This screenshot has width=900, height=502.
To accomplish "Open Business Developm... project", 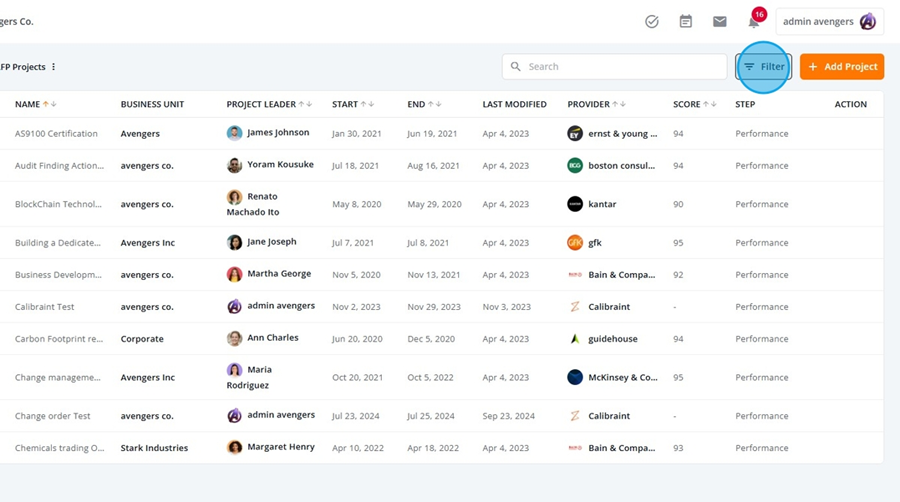I will click(x=58, y=275).
